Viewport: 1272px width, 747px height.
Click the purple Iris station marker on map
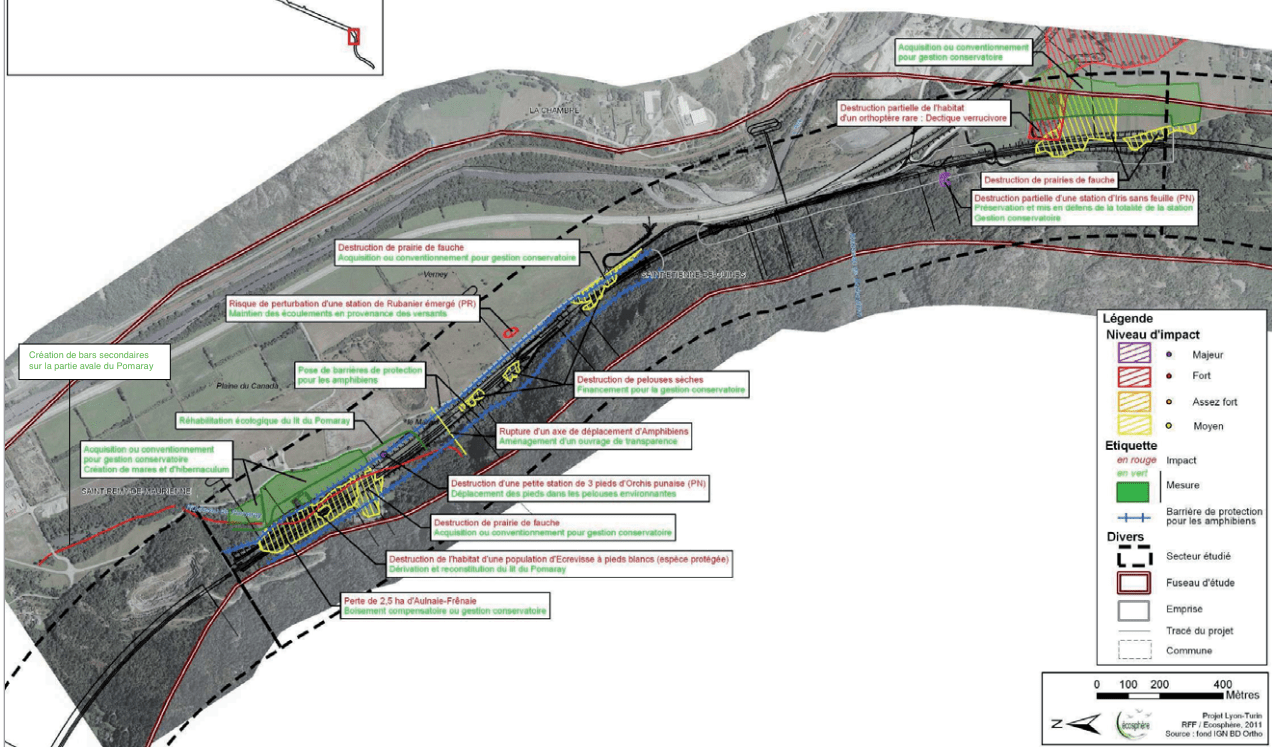pyautogui.click(x=944, y=179)
